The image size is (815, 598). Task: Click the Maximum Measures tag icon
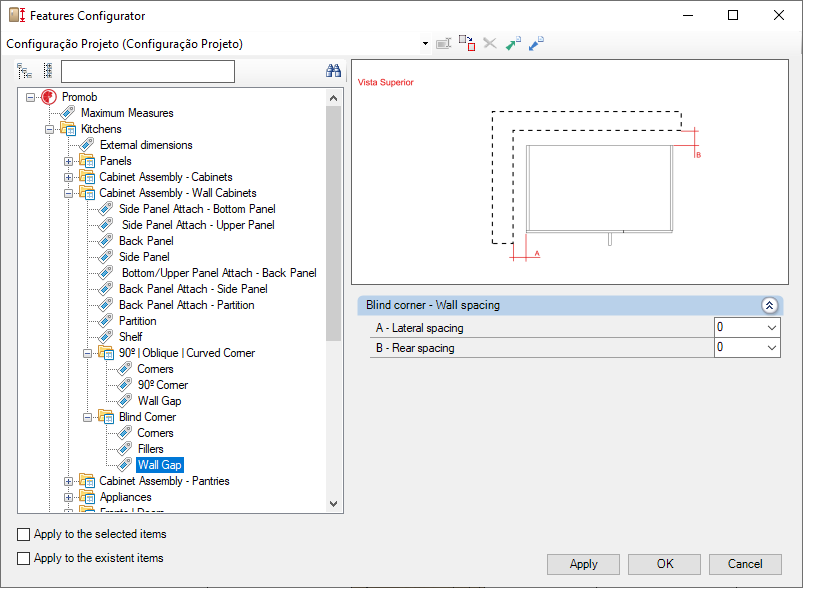pos(68,113)
